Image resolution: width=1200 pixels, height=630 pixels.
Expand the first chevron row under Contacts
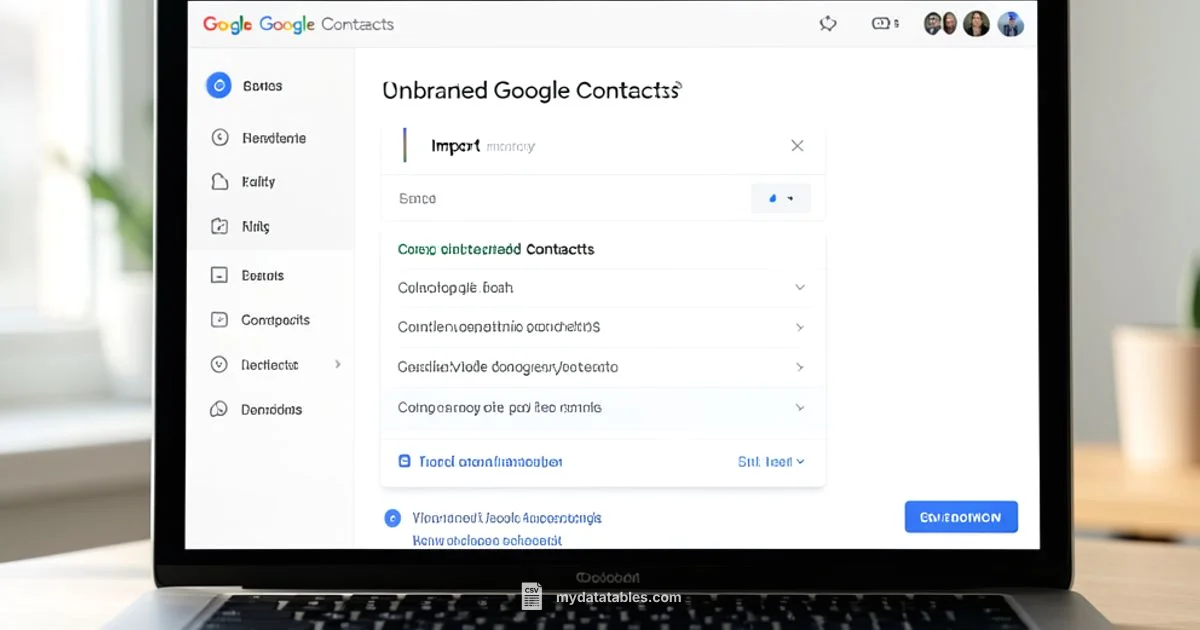click(799, 287)
